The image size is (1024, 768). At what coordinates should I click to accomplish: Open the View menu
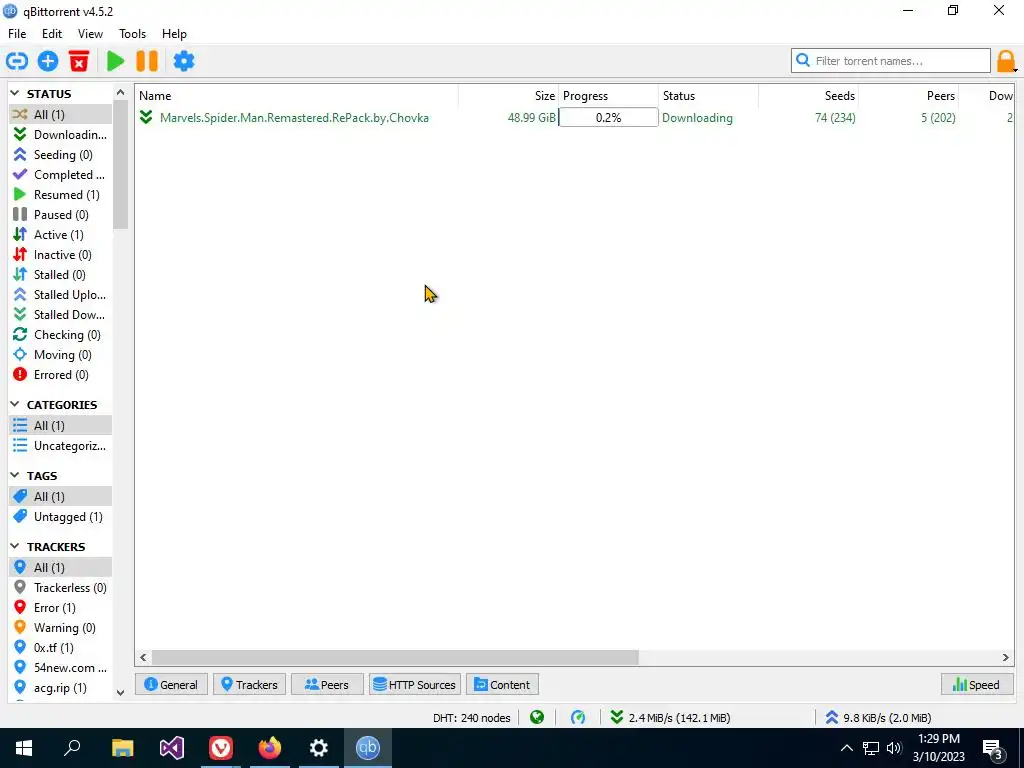tap(90, 34)
